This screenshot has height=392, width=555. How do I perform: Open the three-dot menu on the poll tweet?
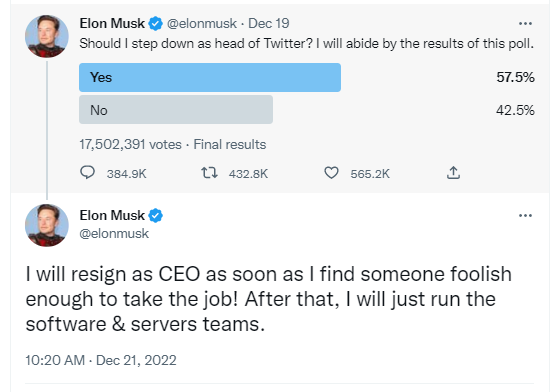coord(525,24)
